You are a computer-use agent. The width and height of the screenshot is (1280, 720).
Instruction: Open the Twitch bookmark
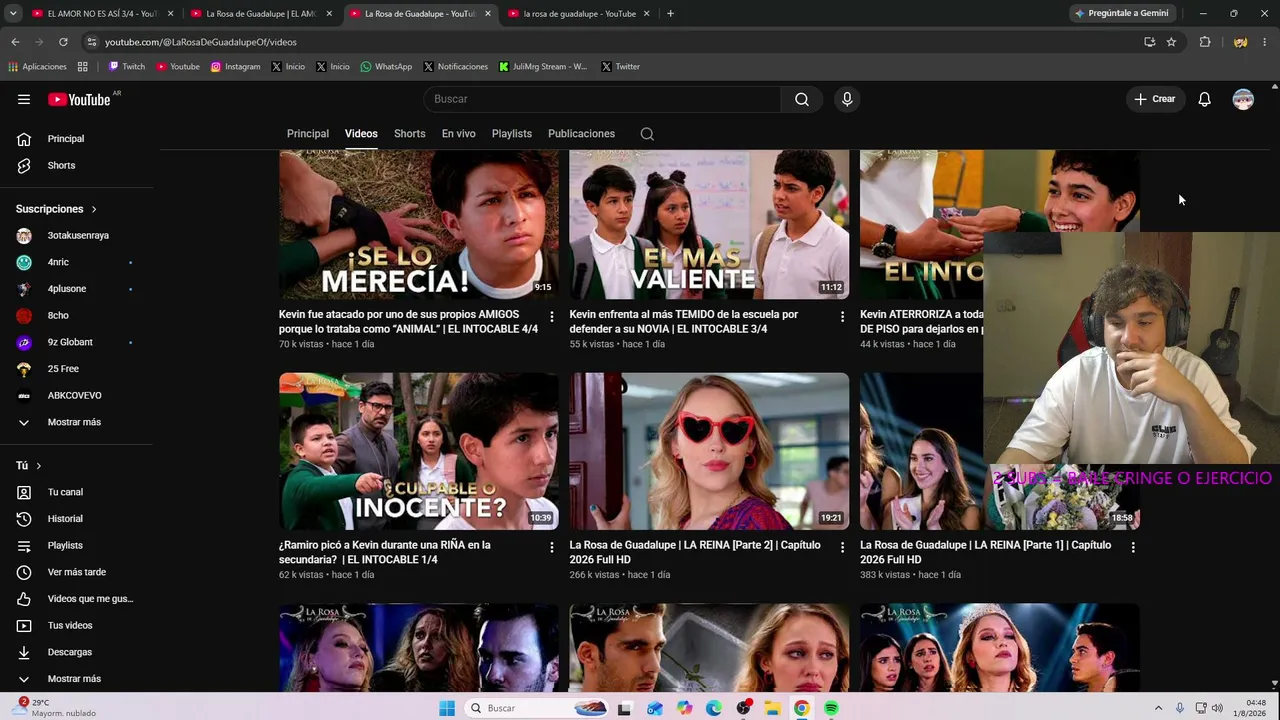pyautogui.click(x=127, y=67)
